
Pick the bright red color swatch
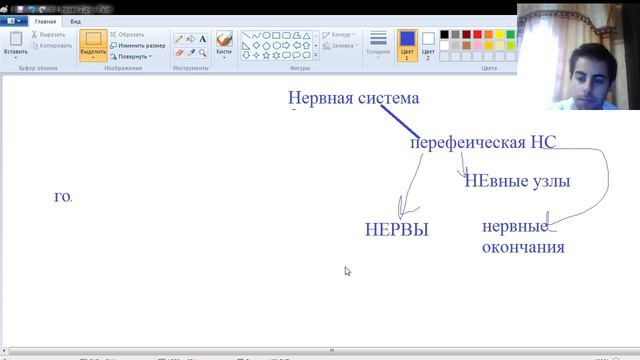(x=478, y=35)
